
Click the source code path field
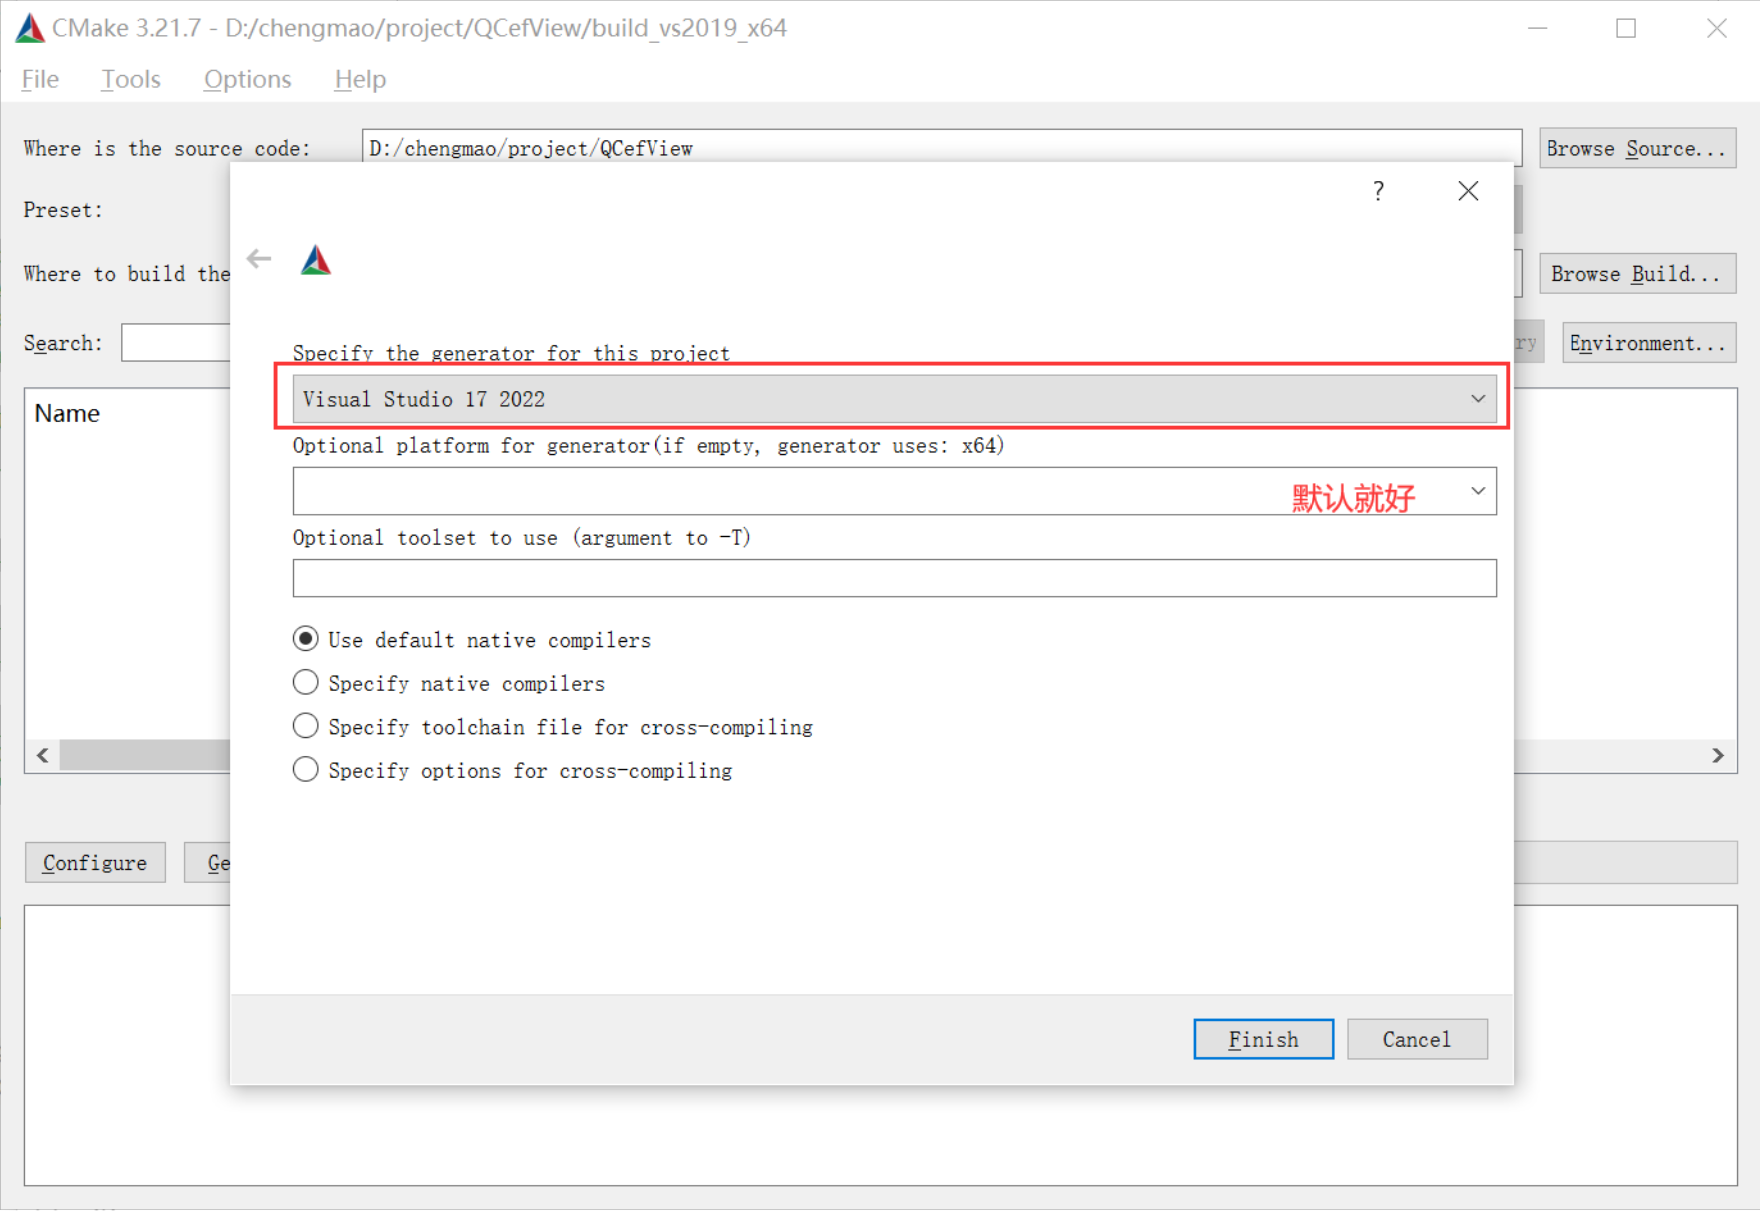941,148
